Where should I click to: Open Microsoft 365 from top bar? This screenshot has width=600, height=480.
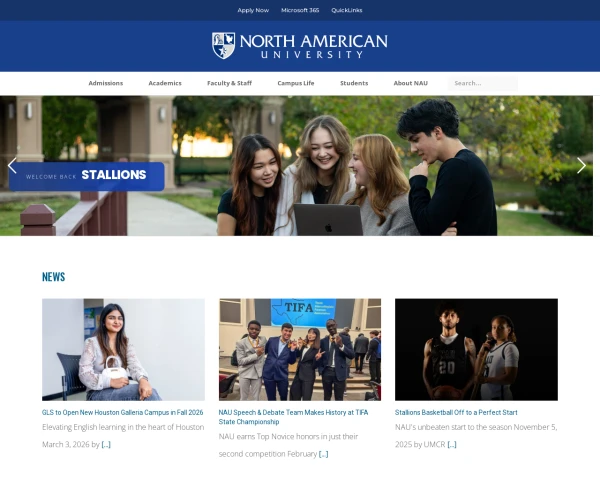pos(300,10)
